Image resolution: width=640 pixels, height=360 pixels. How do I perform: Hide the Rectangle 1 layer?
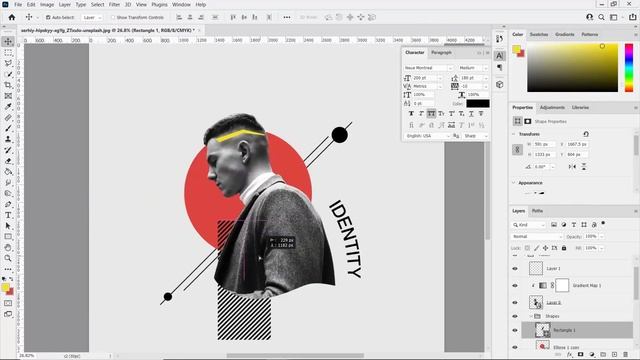click(x=515, y=330)
